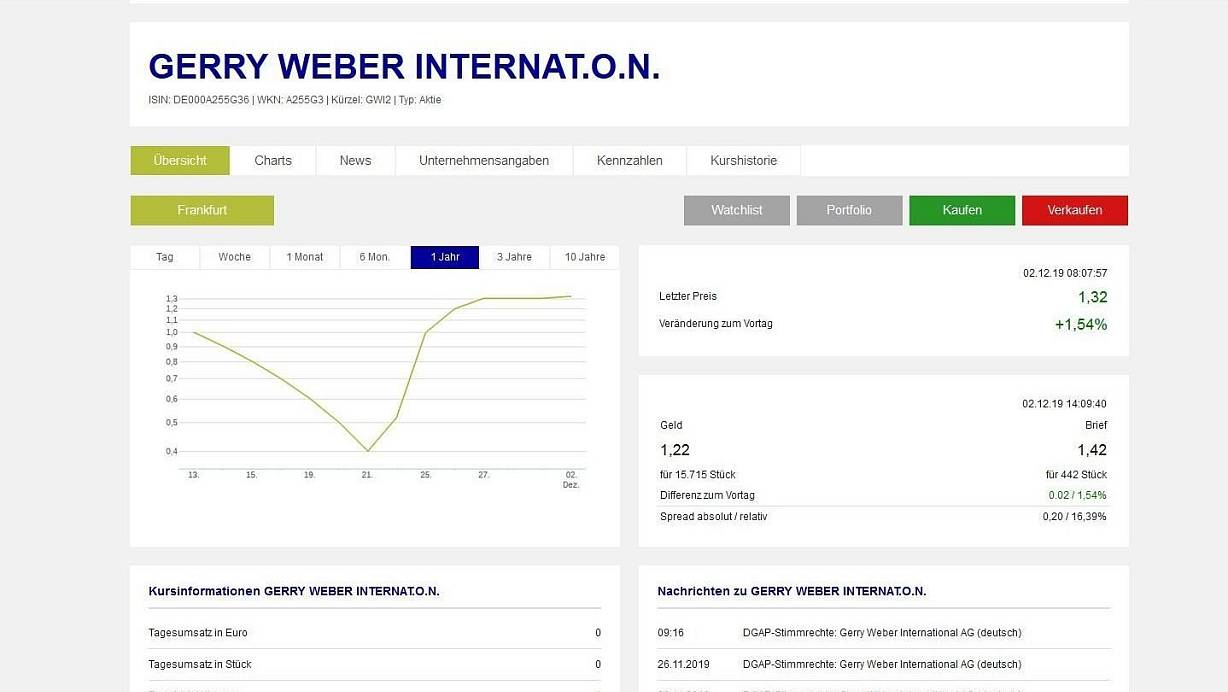Viewport: 1228px width, 692px height.
Task: Select the 1 Jahr chart range
Action: pos(445,257)
